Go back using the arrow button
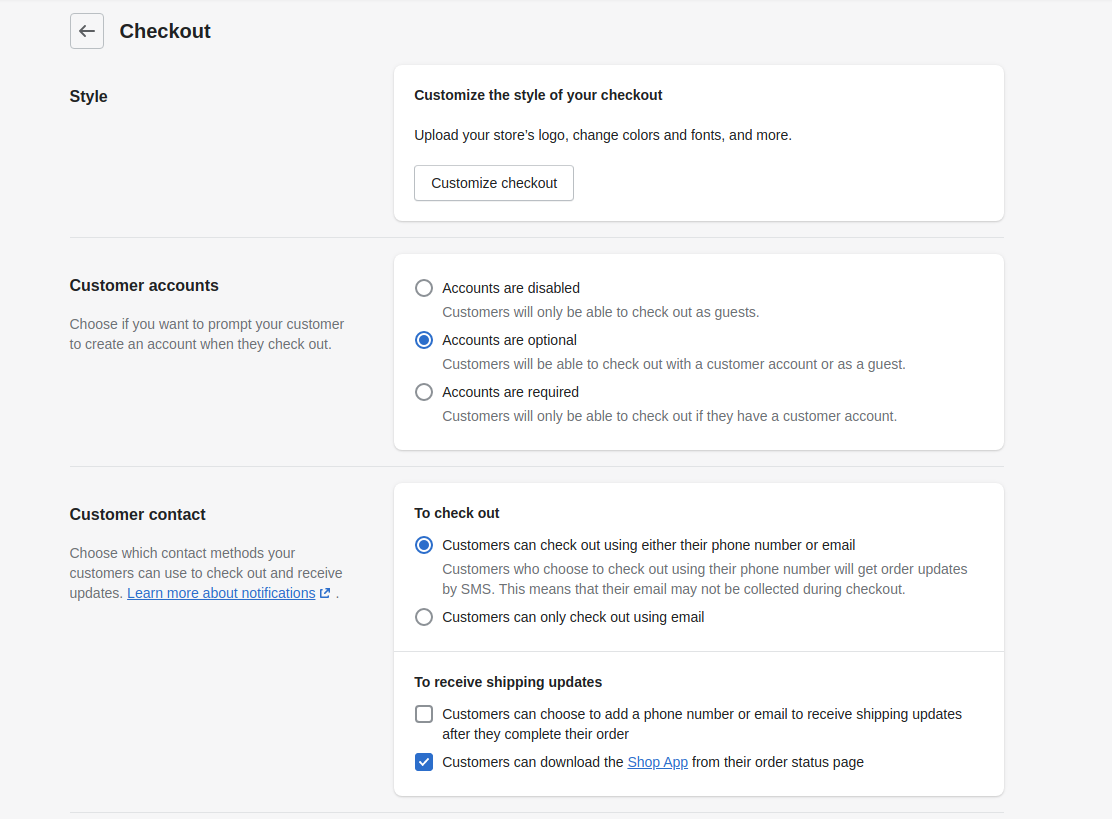Image resolution: width=1112 pixels, height=819 pixels. tap(87, 31)
